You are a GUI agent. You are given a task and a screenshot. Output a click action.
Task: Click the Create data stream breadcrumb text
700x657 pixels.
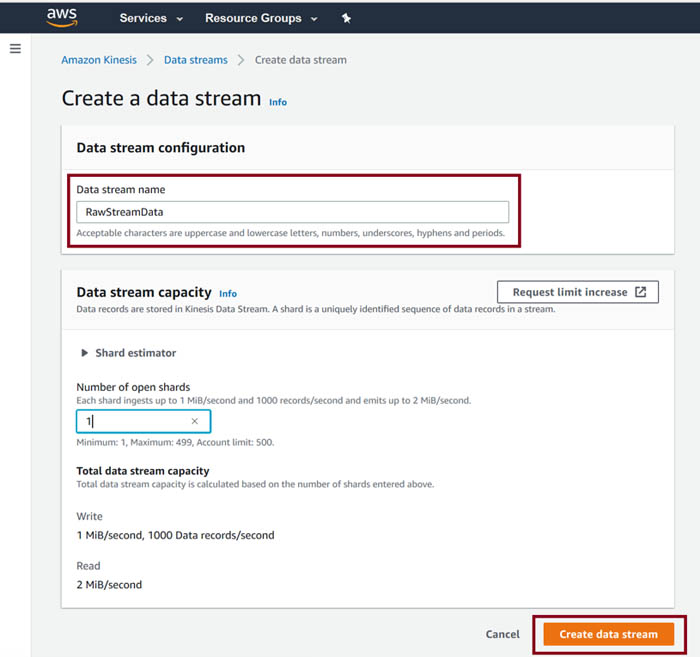click(300, 60)
